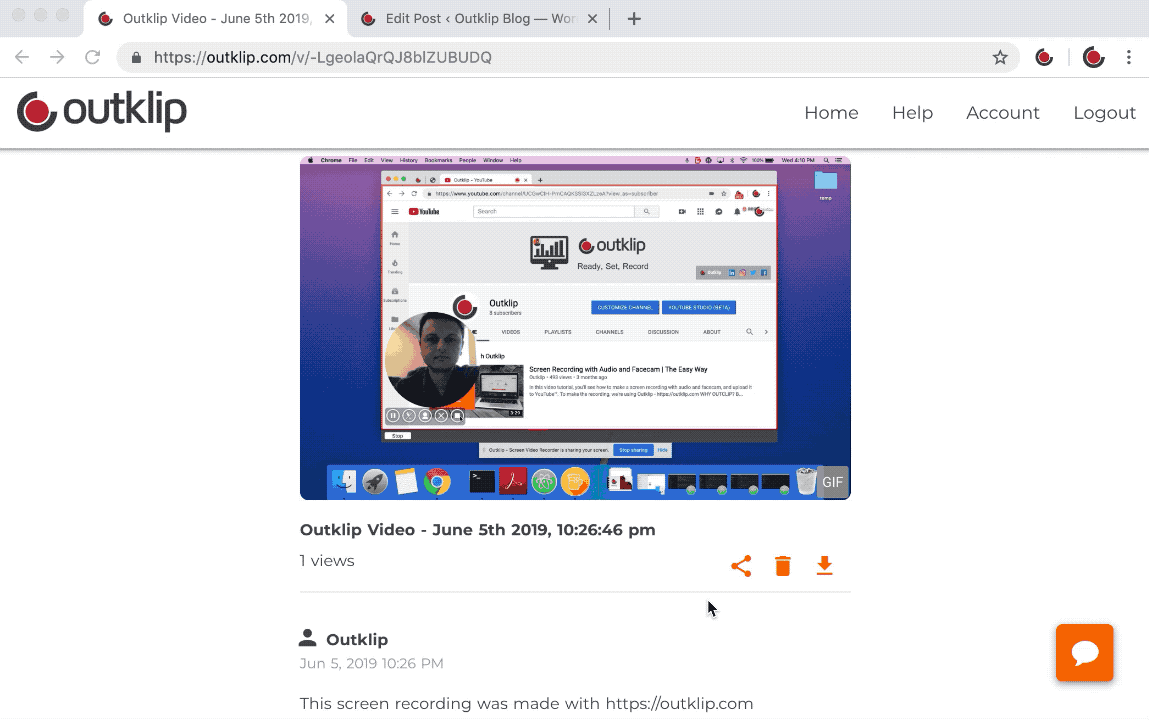Close the Outklip Video tab
1149x720 pixels.
(x=330, y=19)
